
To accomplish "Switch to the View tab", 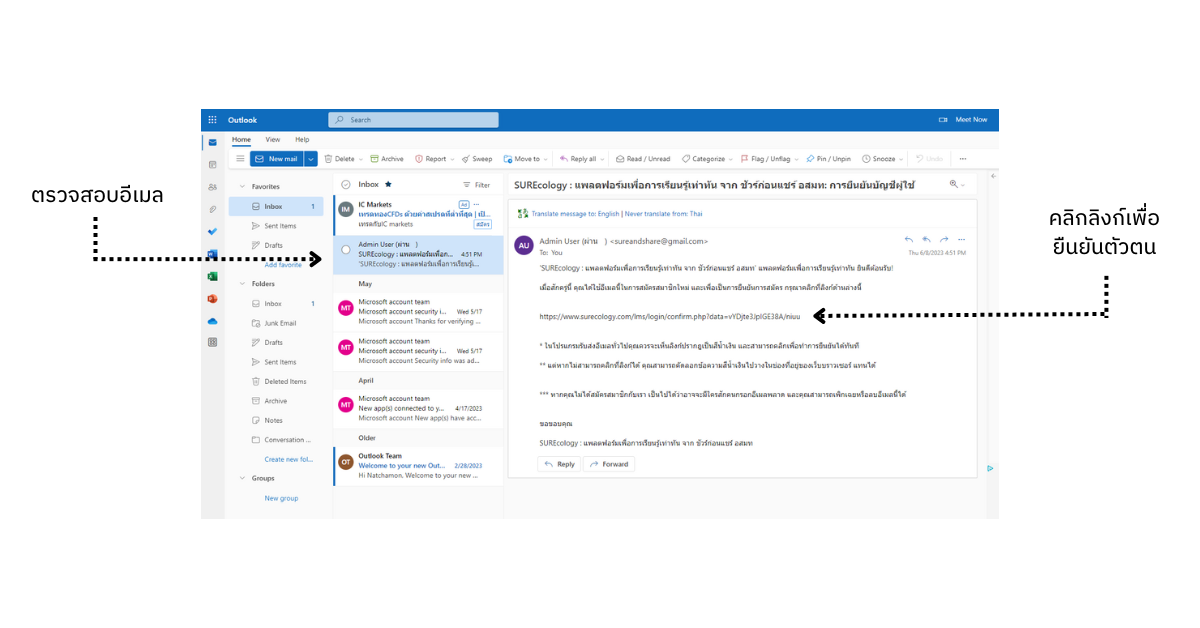I will coord(273,140).
